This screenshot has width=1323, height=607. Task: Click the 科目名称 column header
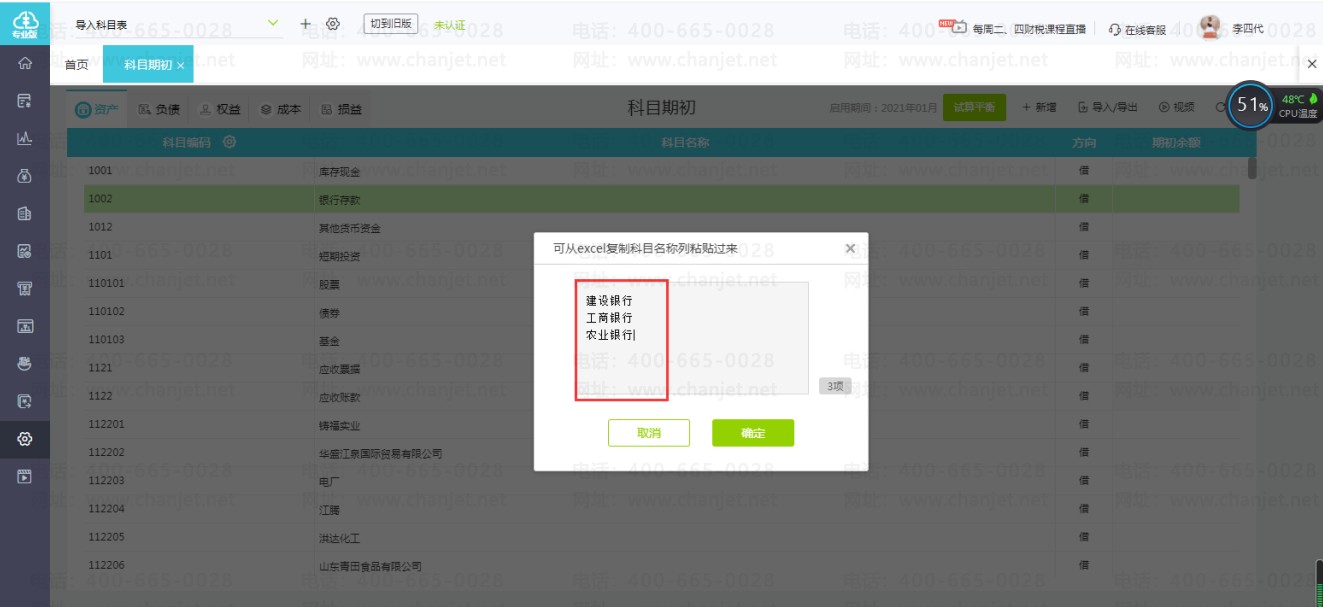click(685, 143)
